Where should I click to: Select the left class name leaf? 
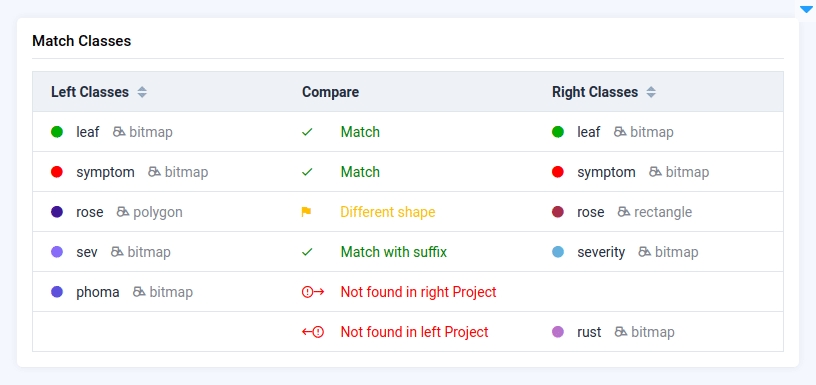(x=87, y=132)
